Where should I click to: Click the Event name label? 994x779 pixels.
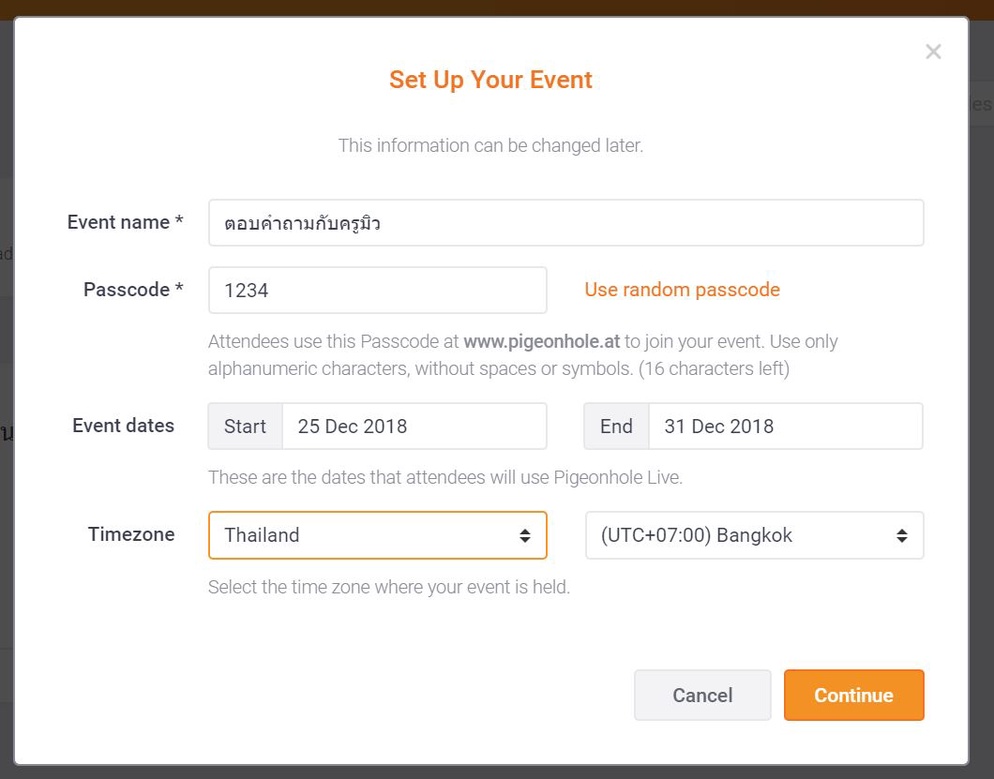[125, 222]
